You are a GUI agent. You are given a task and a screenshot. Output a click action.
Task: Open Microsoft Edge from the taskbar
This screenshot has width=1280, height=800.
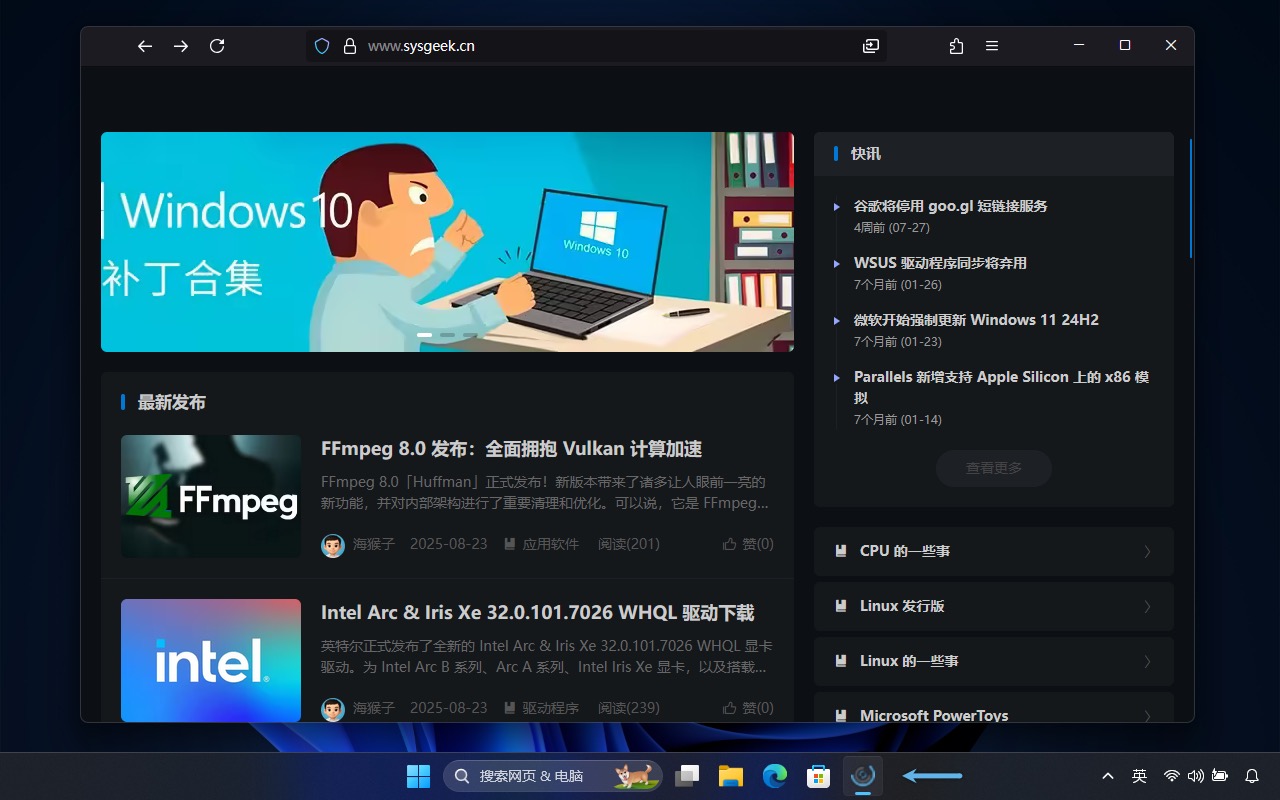[x=775, y=776]
